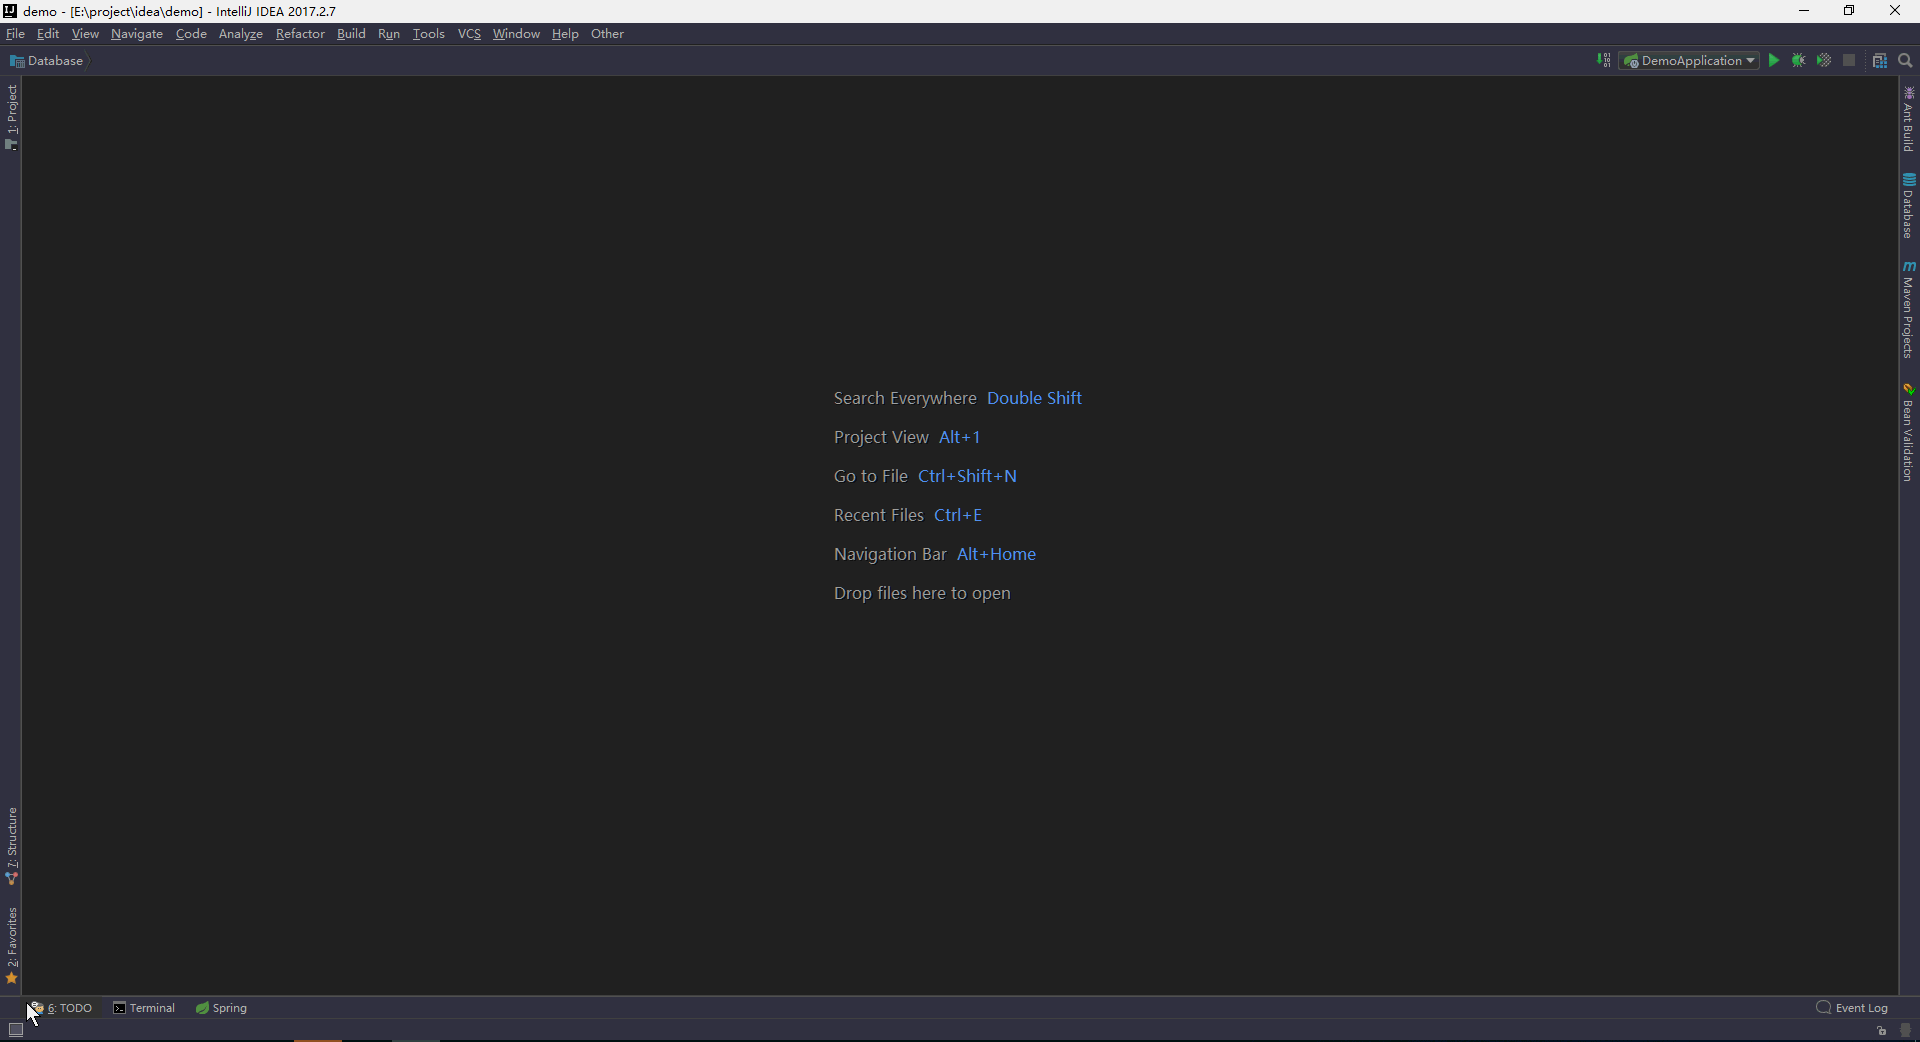Viewport: 1920px width, 1042px height.
Task: Open the Ant Build side panel
Action: click(1909, 119)
